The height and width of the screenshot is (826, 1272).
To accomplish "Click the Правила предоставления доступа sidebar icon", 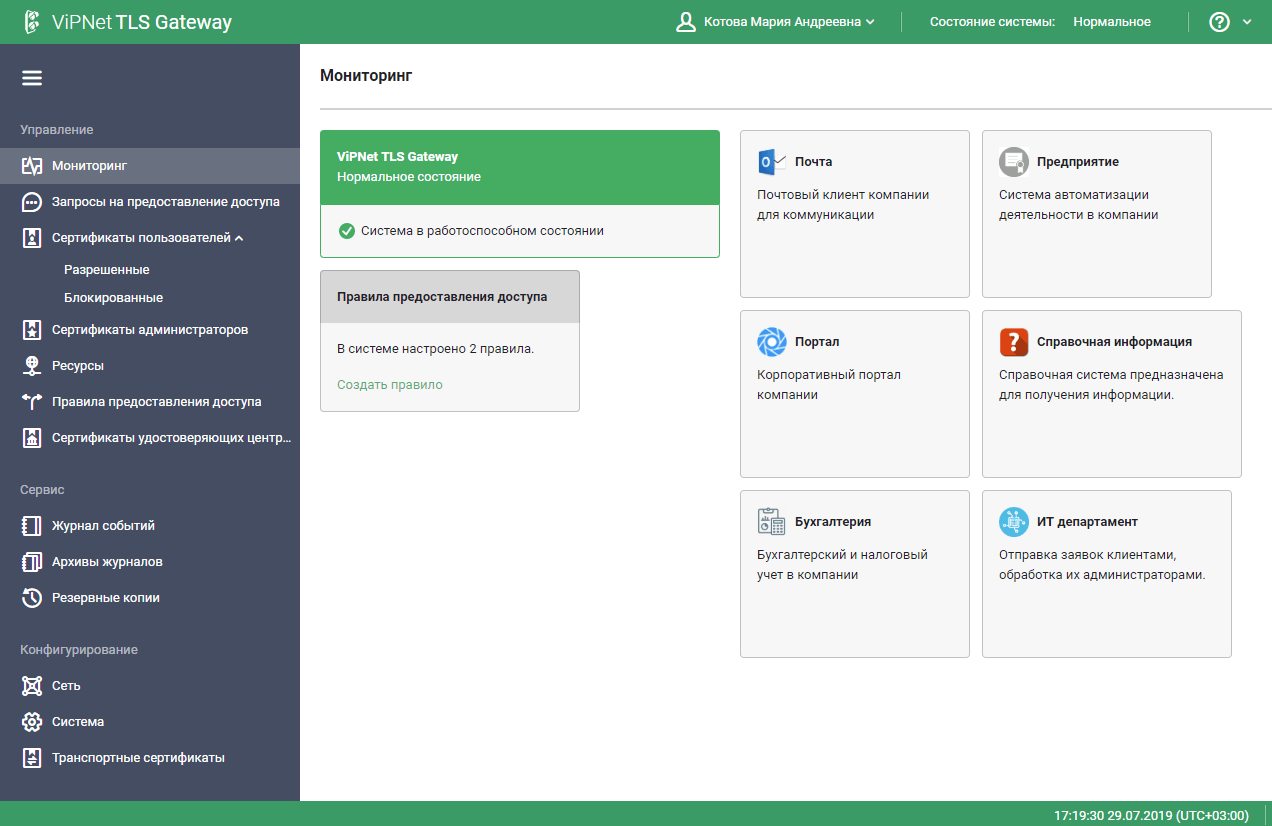I will click(32, 402).
